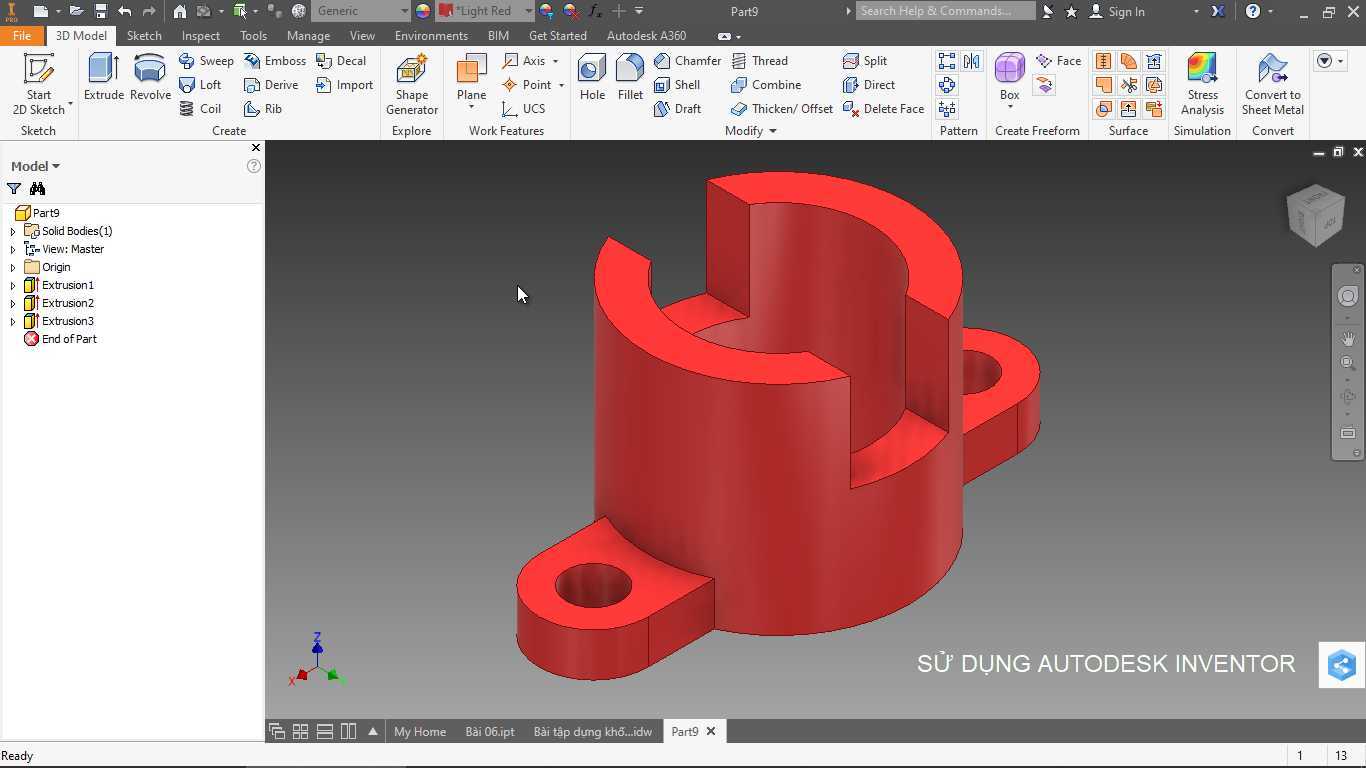Select the Revolve tool
Screen dimensions: 1366x768
(150, 78)
